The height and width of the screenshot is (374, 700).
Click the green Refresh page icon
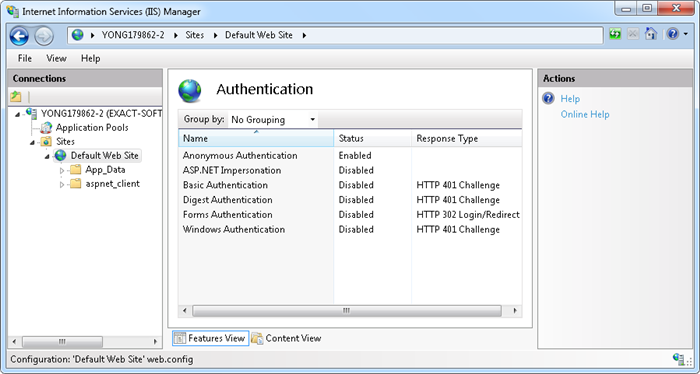616,34
